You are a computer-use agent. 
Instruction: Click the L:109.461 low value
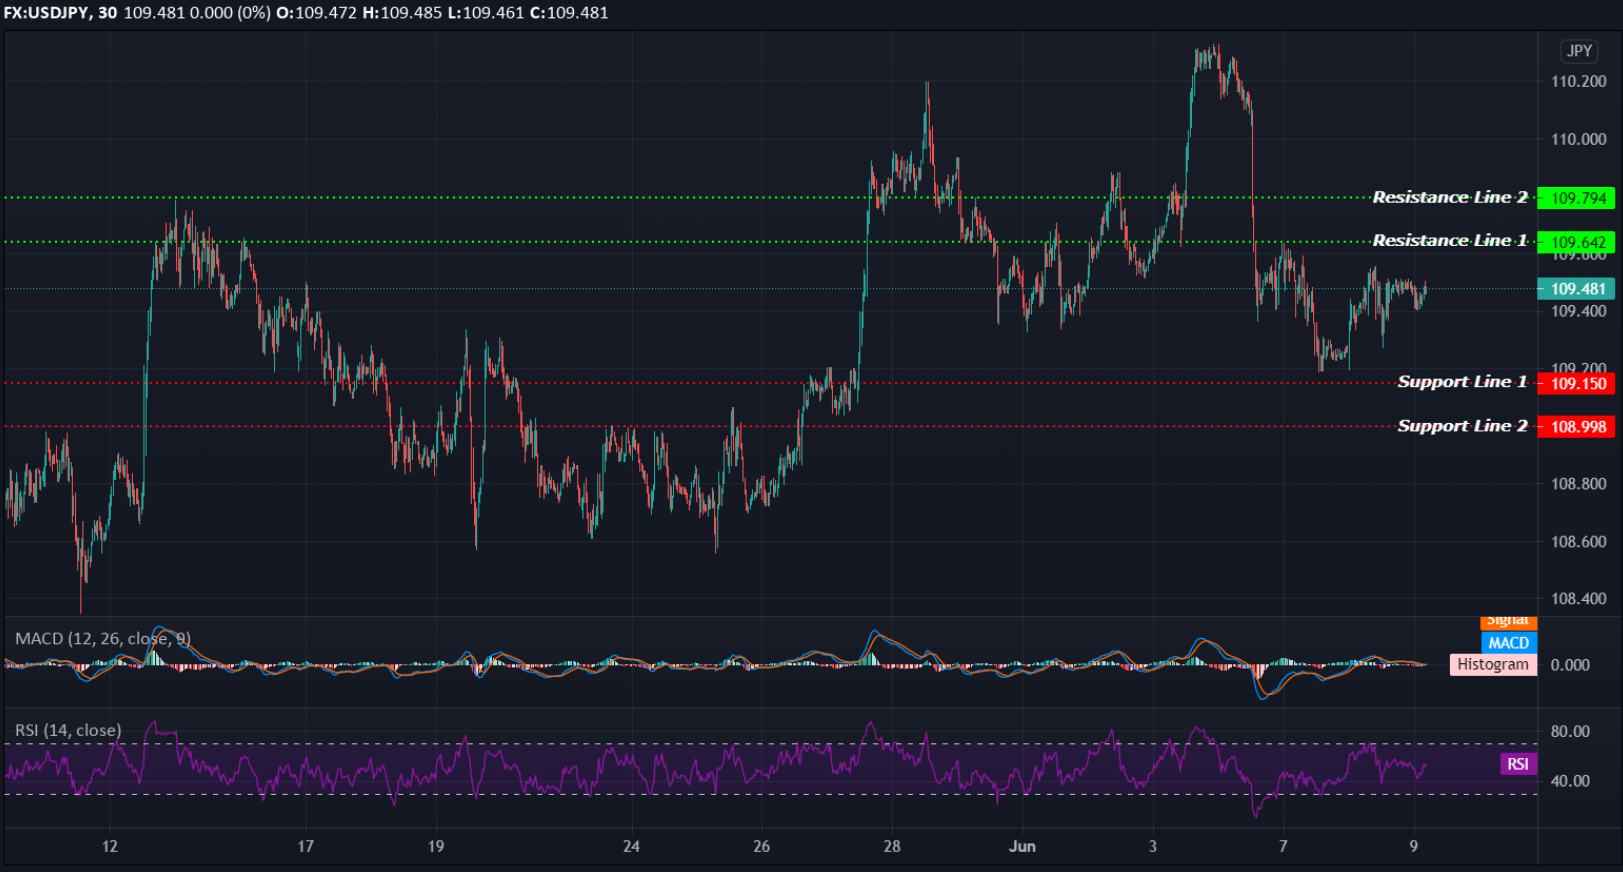(x=485, y=13)
